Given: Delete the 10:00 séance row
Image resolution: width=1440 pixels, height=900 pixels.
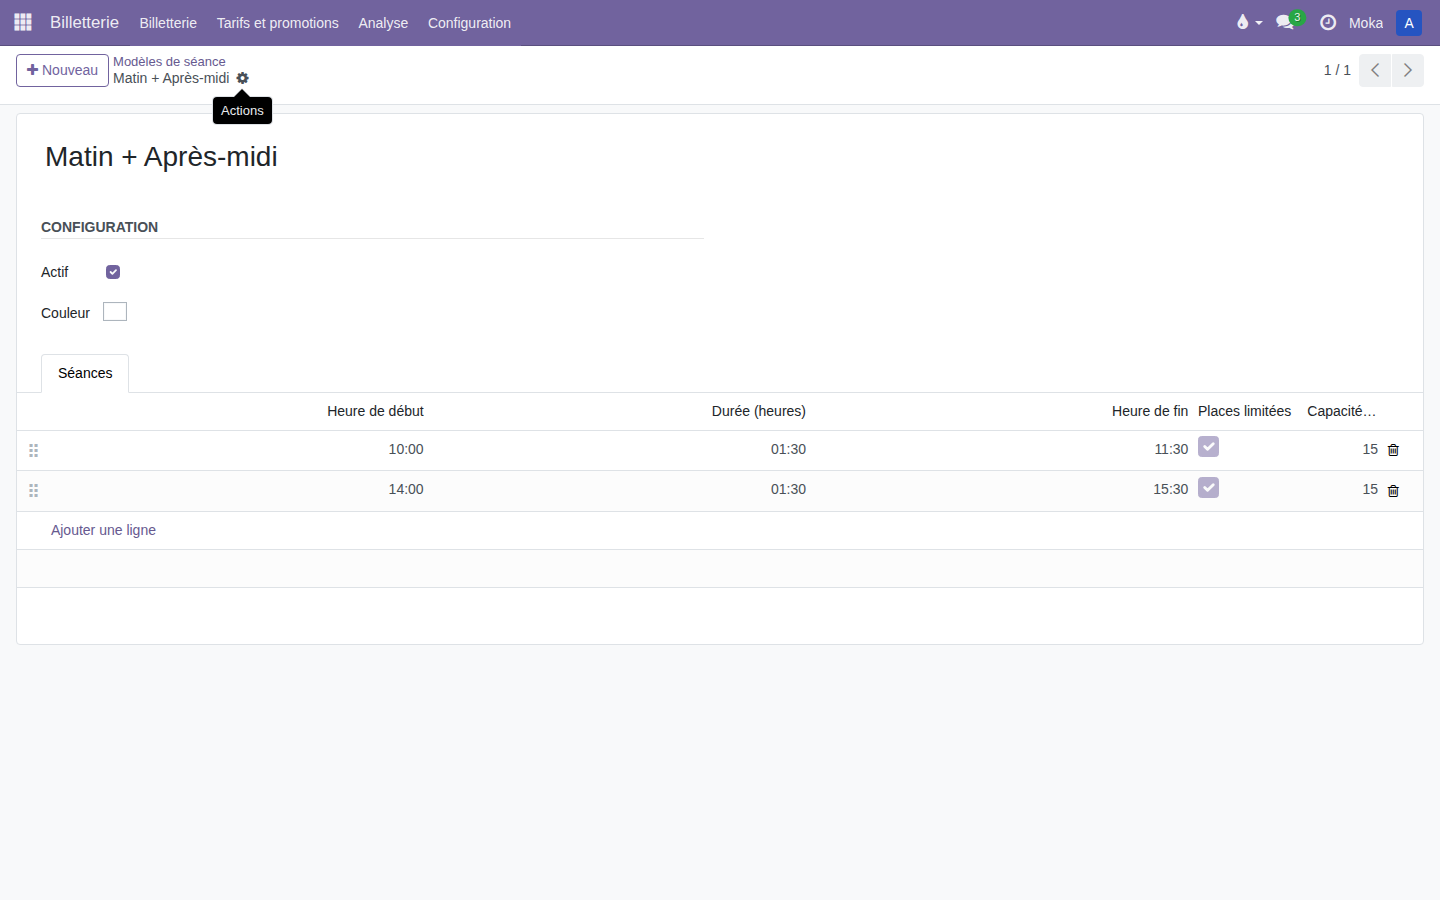Looking at the screenshot, I should pyautogui.click(x=1393, y=450).
